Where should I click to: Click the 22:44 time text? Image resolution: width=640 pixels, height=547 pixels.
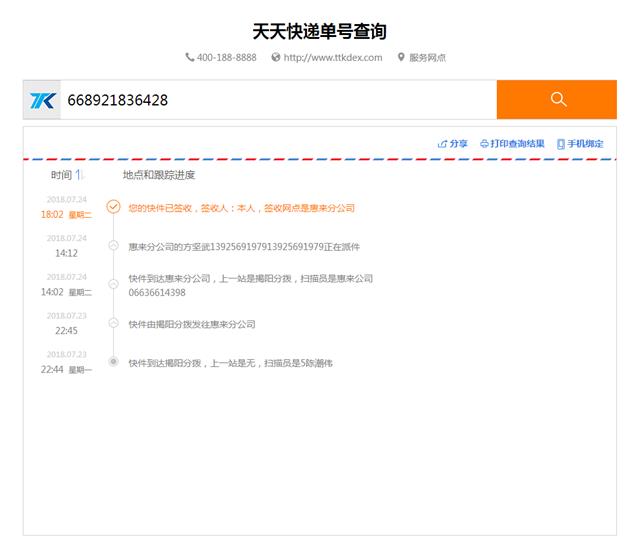tap(52, 369)
